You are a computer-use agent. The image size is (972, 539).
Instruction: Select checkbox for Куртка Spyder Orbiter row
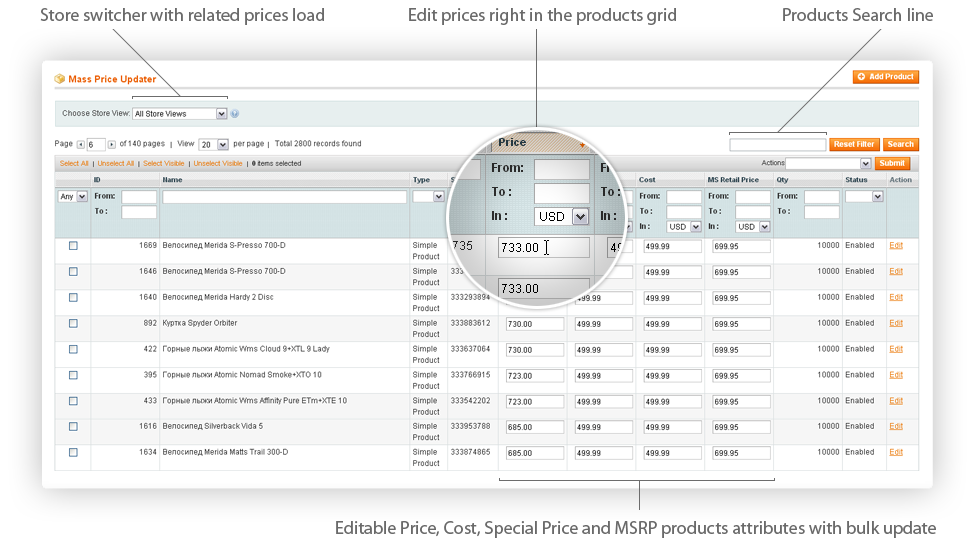73,323
